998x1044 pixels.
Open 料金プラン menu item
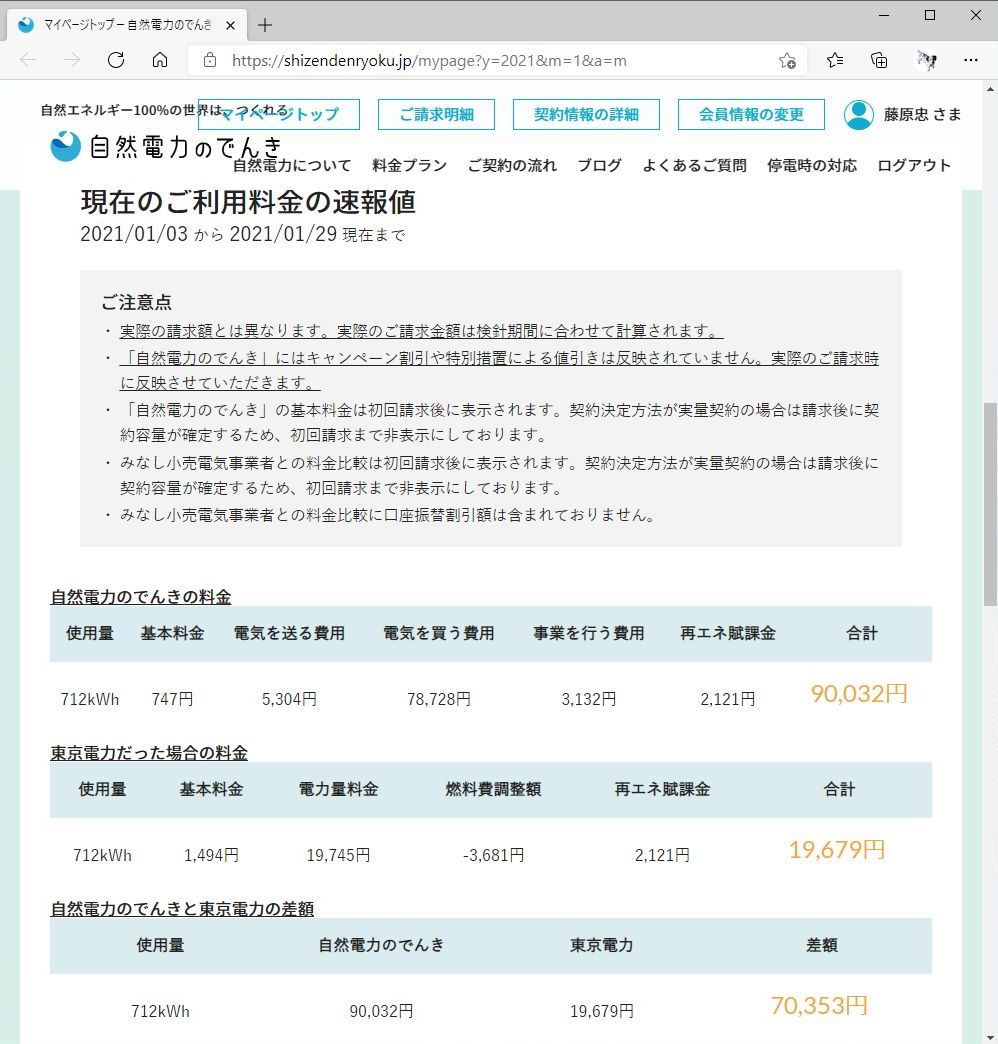pos(409,165)
